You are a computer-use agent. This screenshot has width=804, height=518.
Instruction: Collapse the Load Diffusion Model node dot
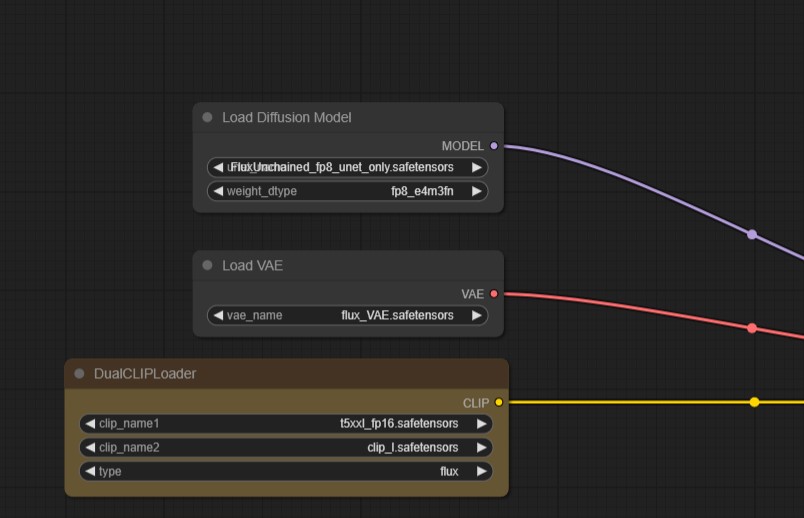(208, 118)
